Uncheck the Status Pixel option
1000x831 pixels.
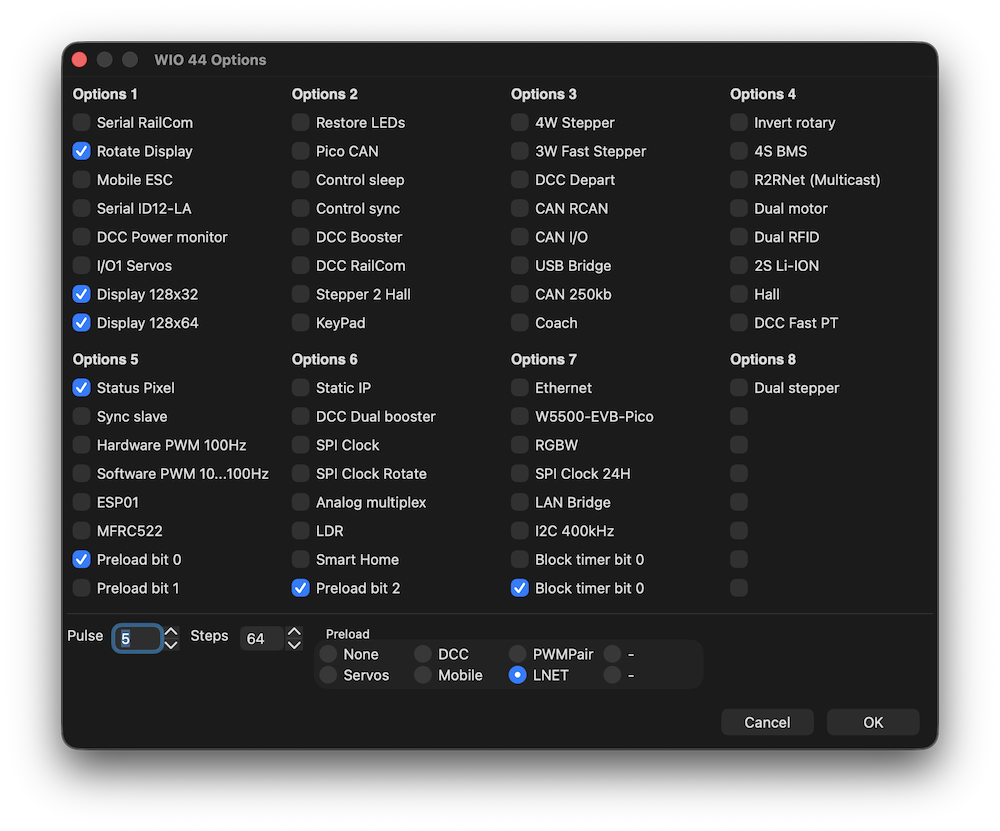(x=81, y=388)
